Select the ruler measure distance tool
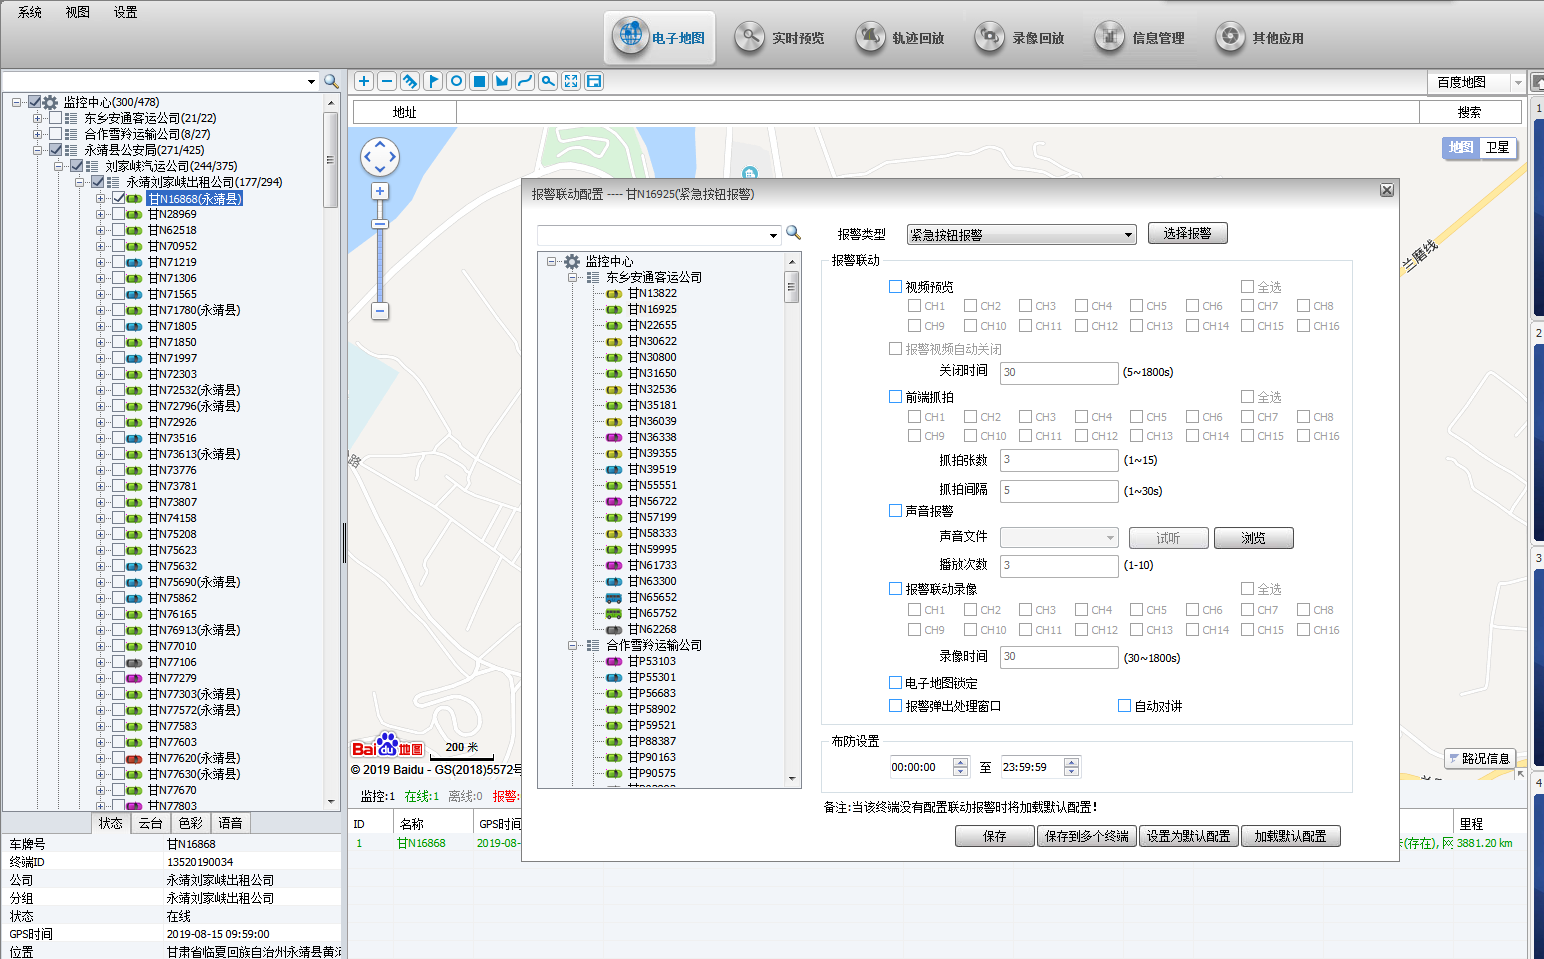The image size is (1544, 959). coord(410,81)
